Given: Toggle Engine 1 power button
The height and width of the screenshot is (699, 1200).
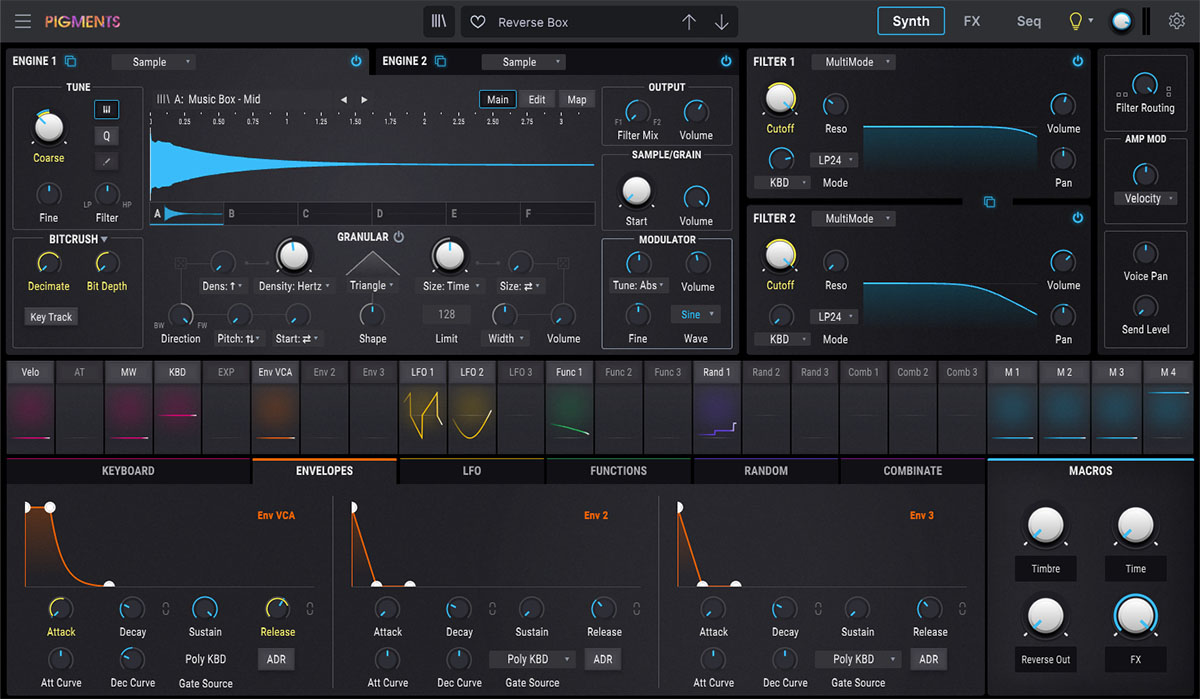Looking at the screenshot, I should pyautogui.click(x=355, y=61).
